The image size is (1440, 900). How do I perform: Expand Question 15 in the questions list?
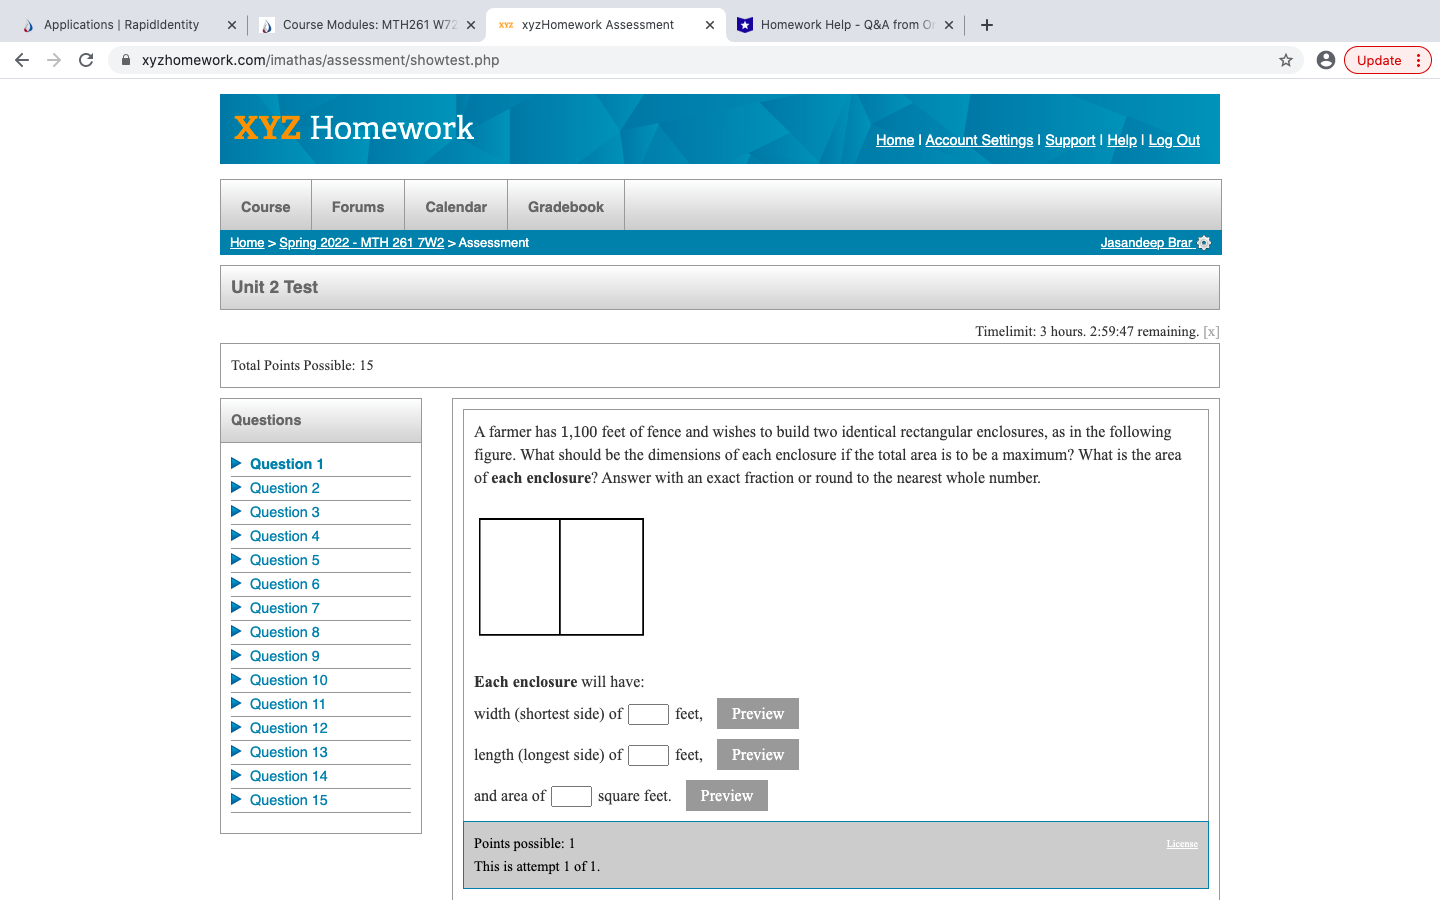point(288,800)
